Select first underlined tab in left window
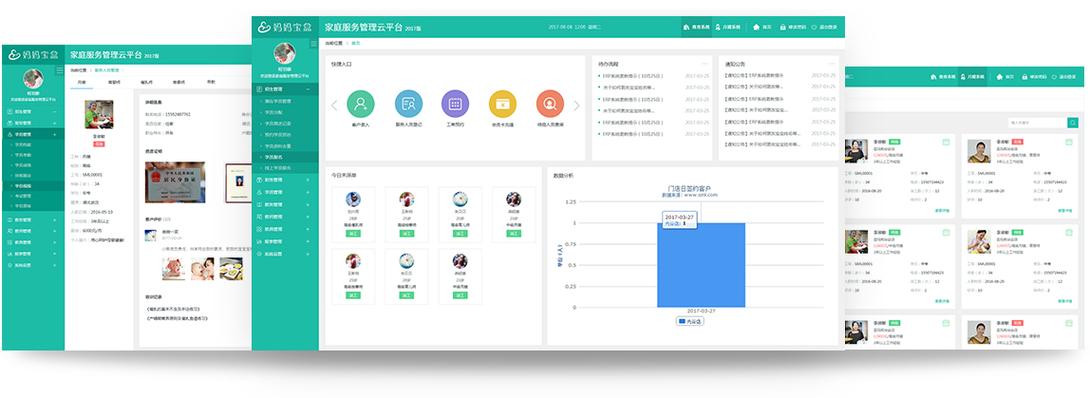 82,82
